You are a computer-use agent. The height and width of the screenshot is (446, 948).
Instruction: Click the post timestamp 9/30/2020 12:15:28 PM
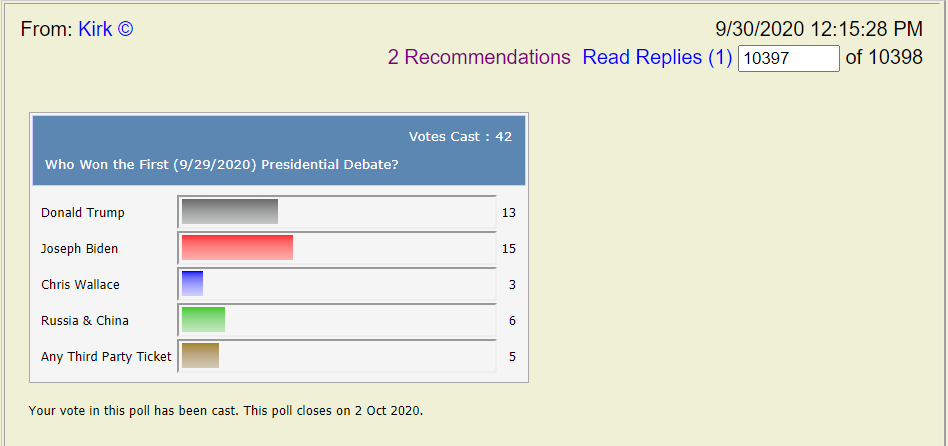(819, 29)
